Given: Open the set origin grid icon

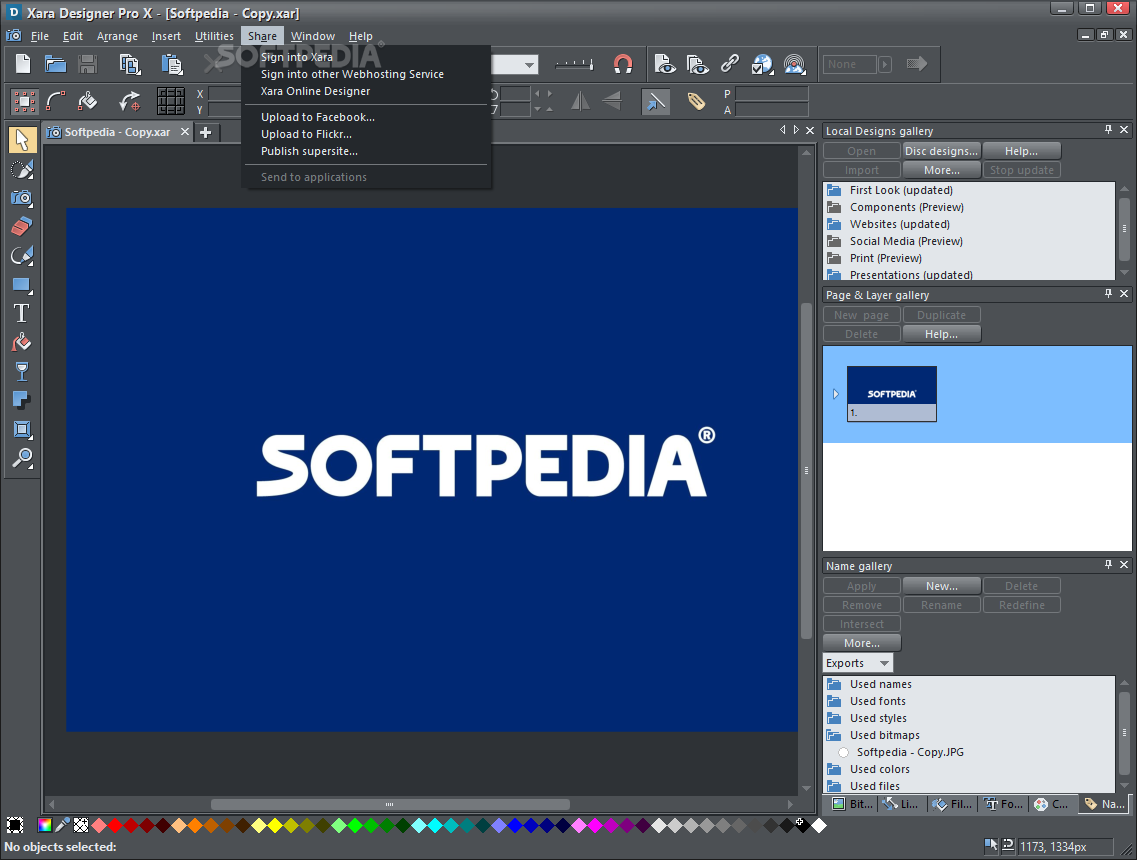Looking at the screenshot, I should [x=170, y=101].
